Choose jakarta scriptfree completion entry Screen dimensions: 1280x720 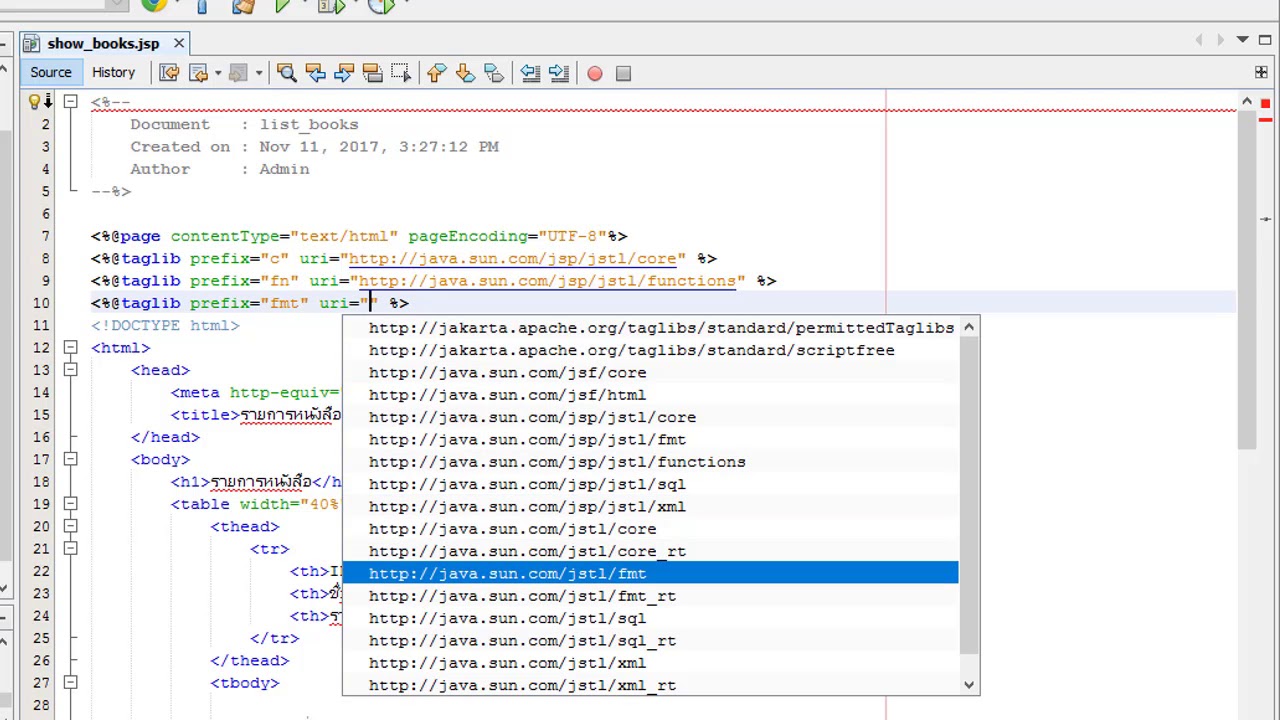tap(650, 350)
